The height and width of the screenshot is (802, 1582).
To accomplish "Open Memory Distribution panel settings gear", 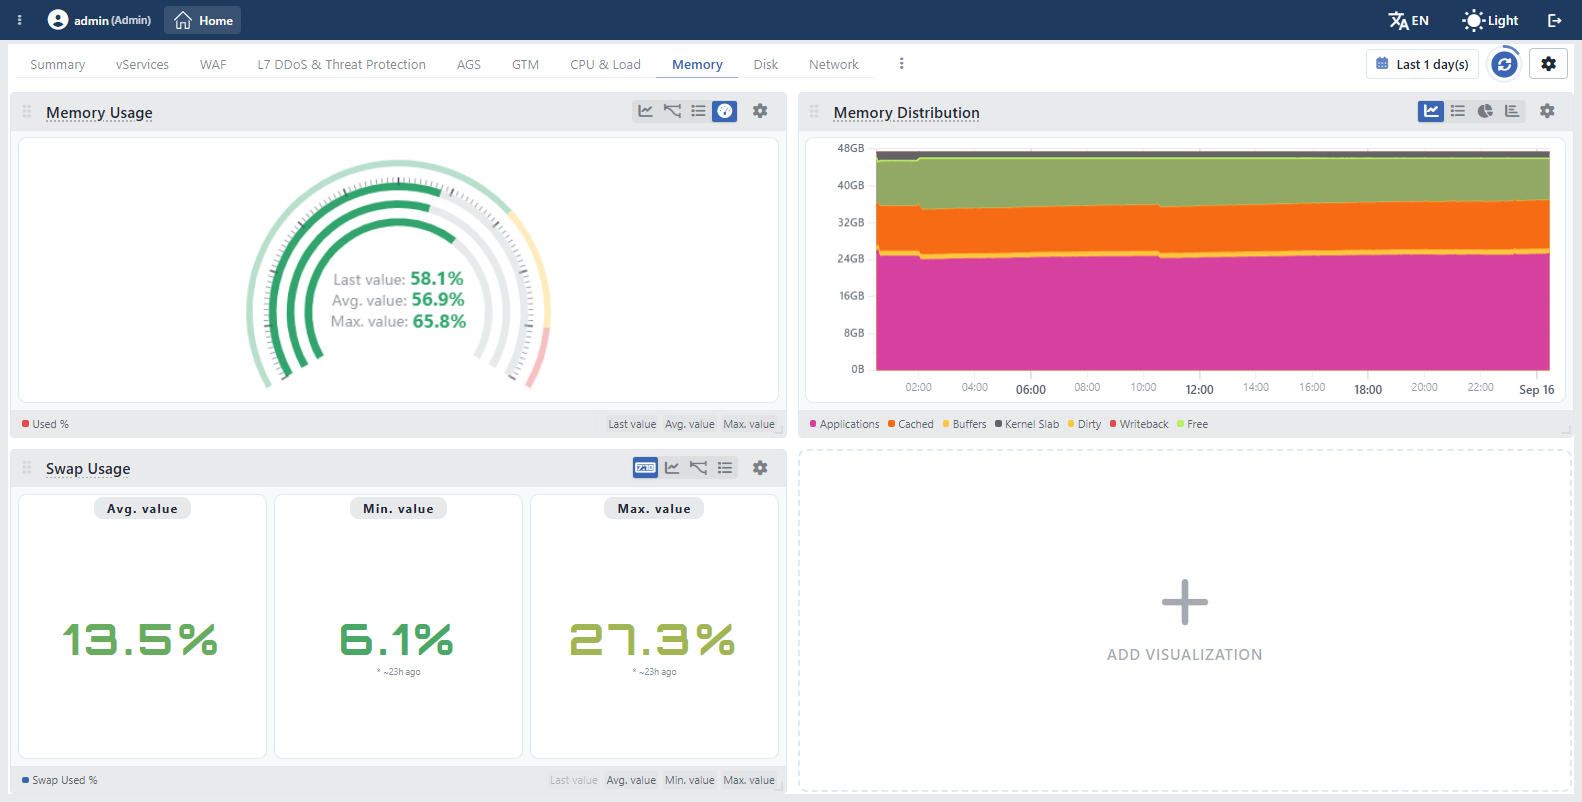I will 1547,111.
